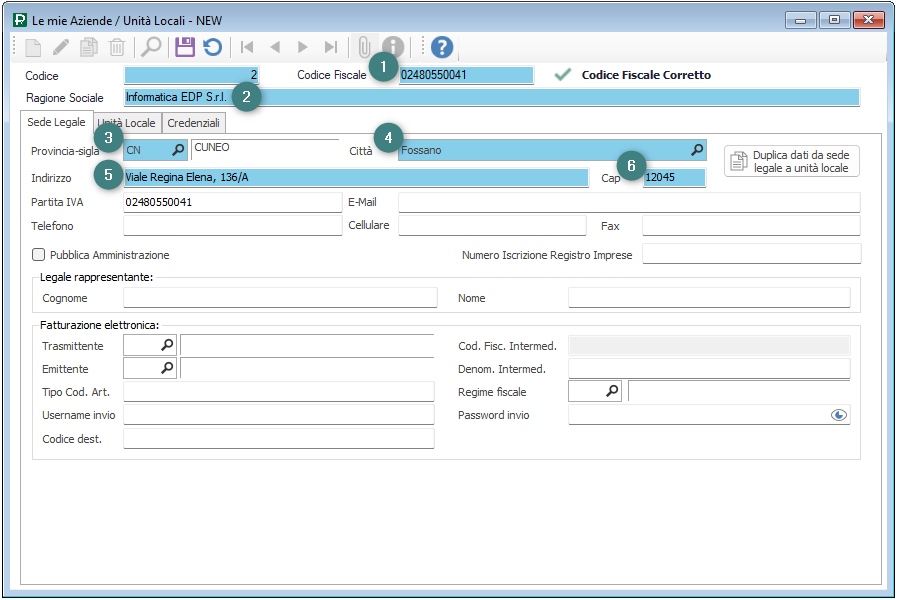Enable the Pubblica Amministrazione checkbox
Viewport: 897px width, 600px height.
(39, 255)
